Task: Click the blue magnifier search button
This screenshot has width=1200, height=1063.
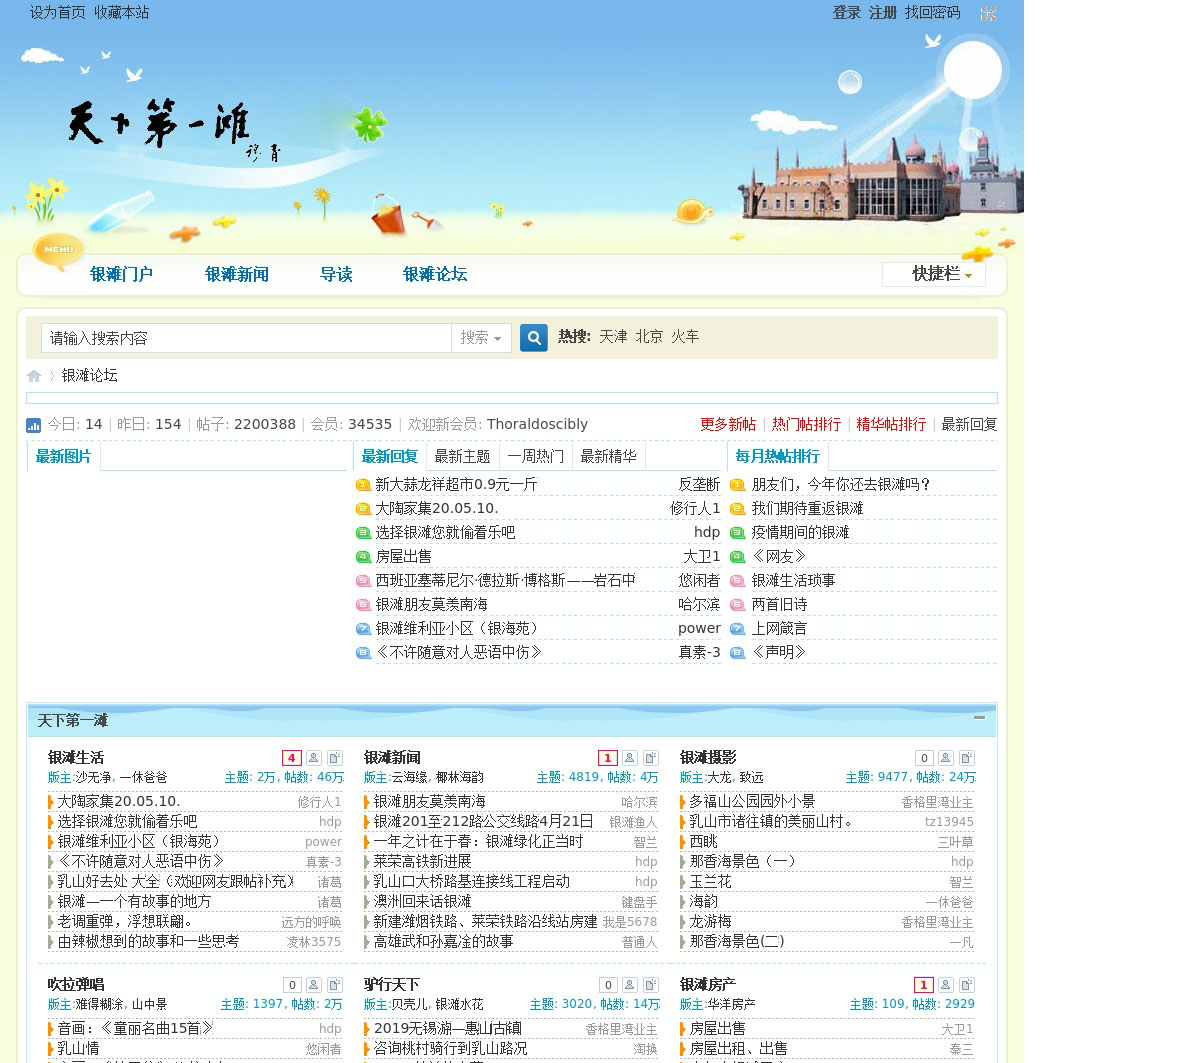Action: (534, 338)
